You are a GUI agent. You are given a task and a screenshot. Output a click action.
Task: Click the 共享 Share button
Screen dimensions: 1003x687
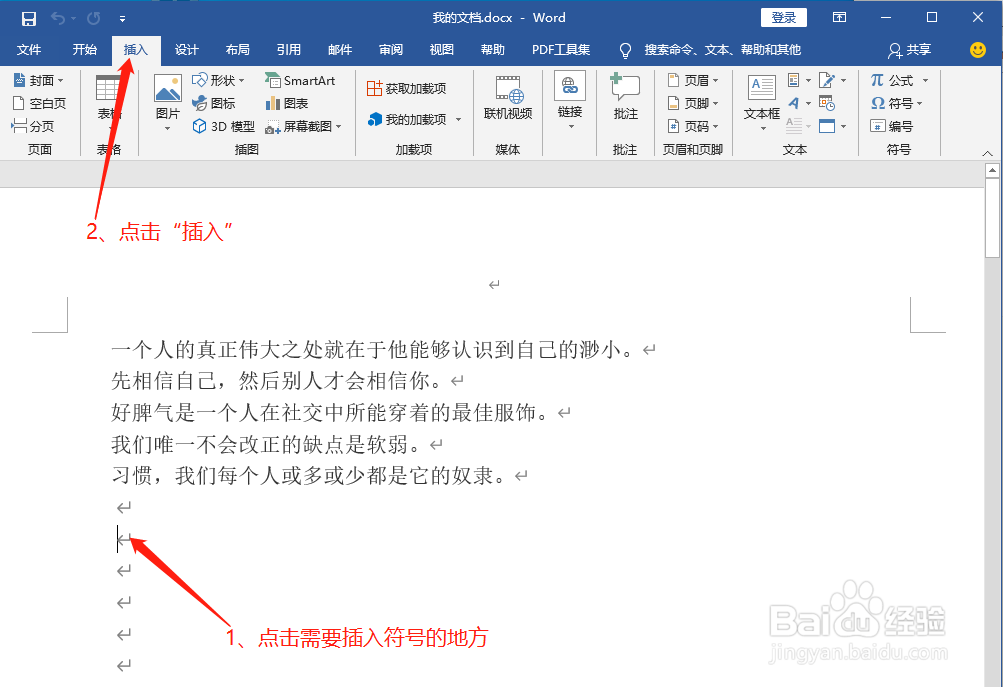(x=909, y=50)
